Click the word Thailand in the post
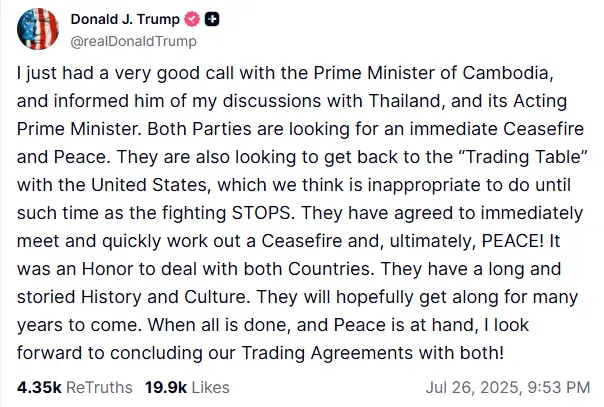Viewport: 604px width, 407px height. click(406, 101)
